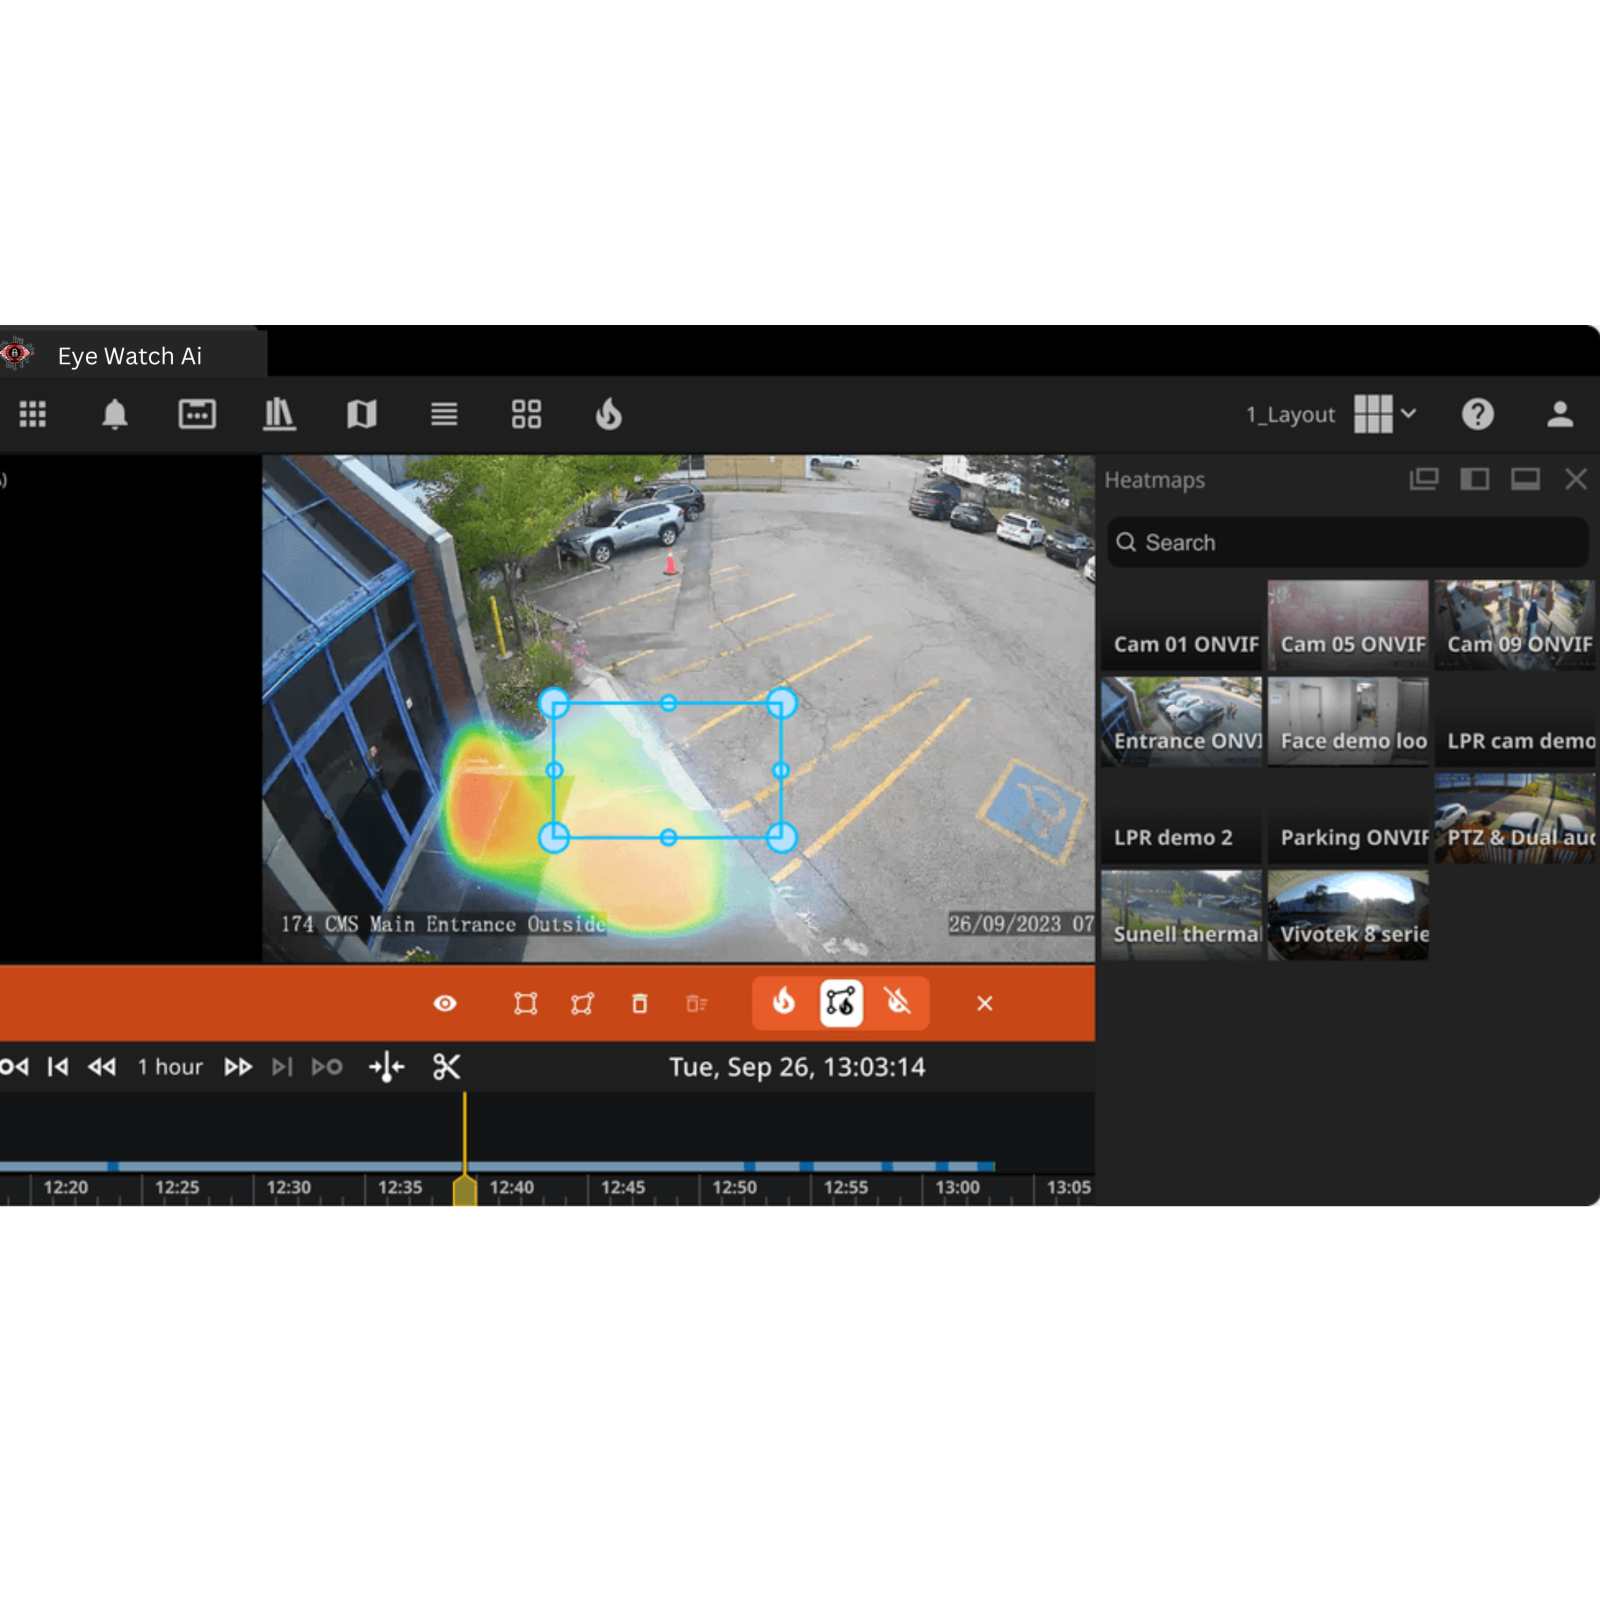Open the calendar archive icon
Image resolution: width=1600 pixels, height=1600 pixels.
(x=197, y=414)
